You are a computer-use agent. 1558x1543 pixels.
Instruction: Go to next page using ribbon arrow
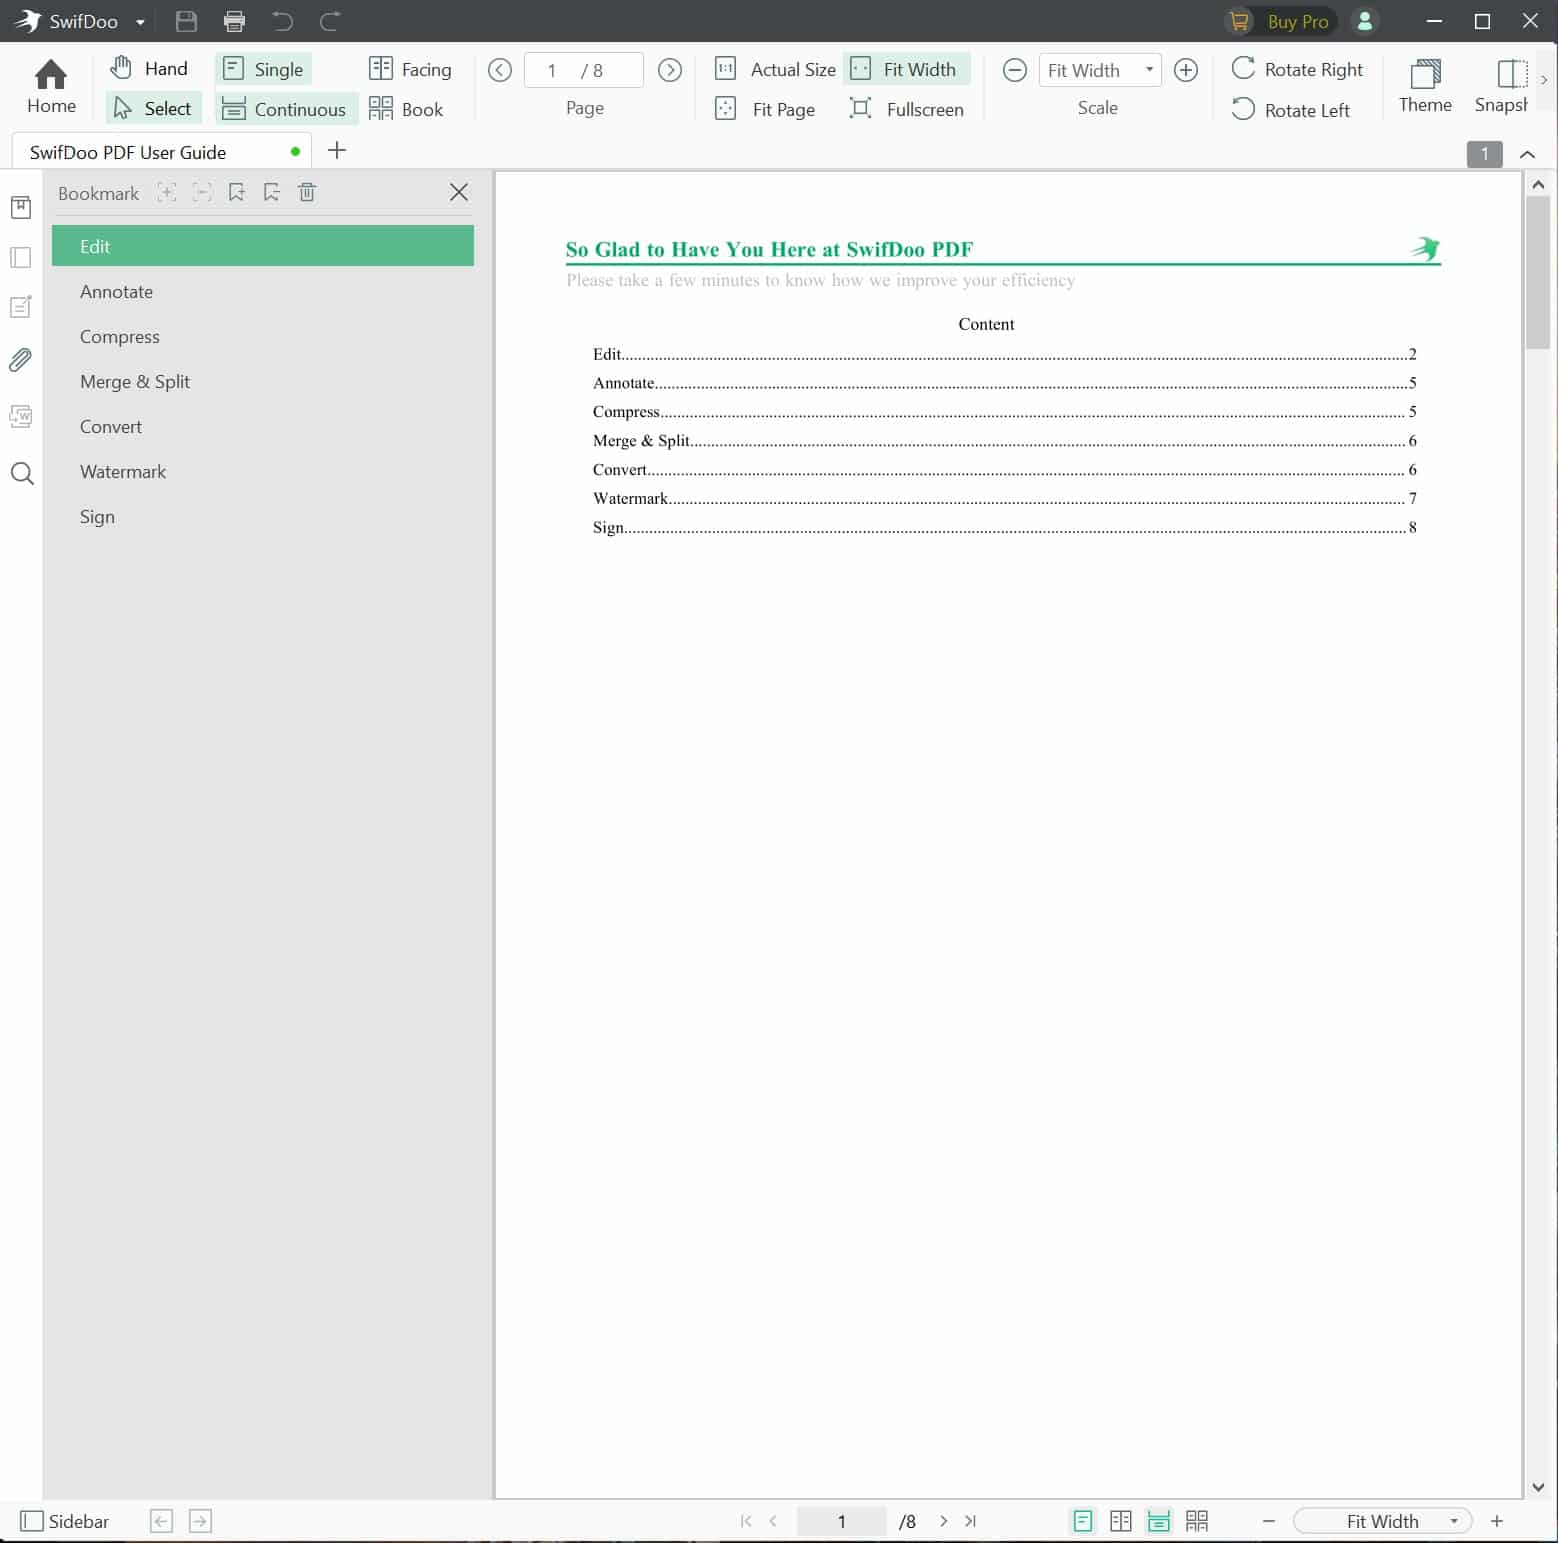(x=670, y=70)
